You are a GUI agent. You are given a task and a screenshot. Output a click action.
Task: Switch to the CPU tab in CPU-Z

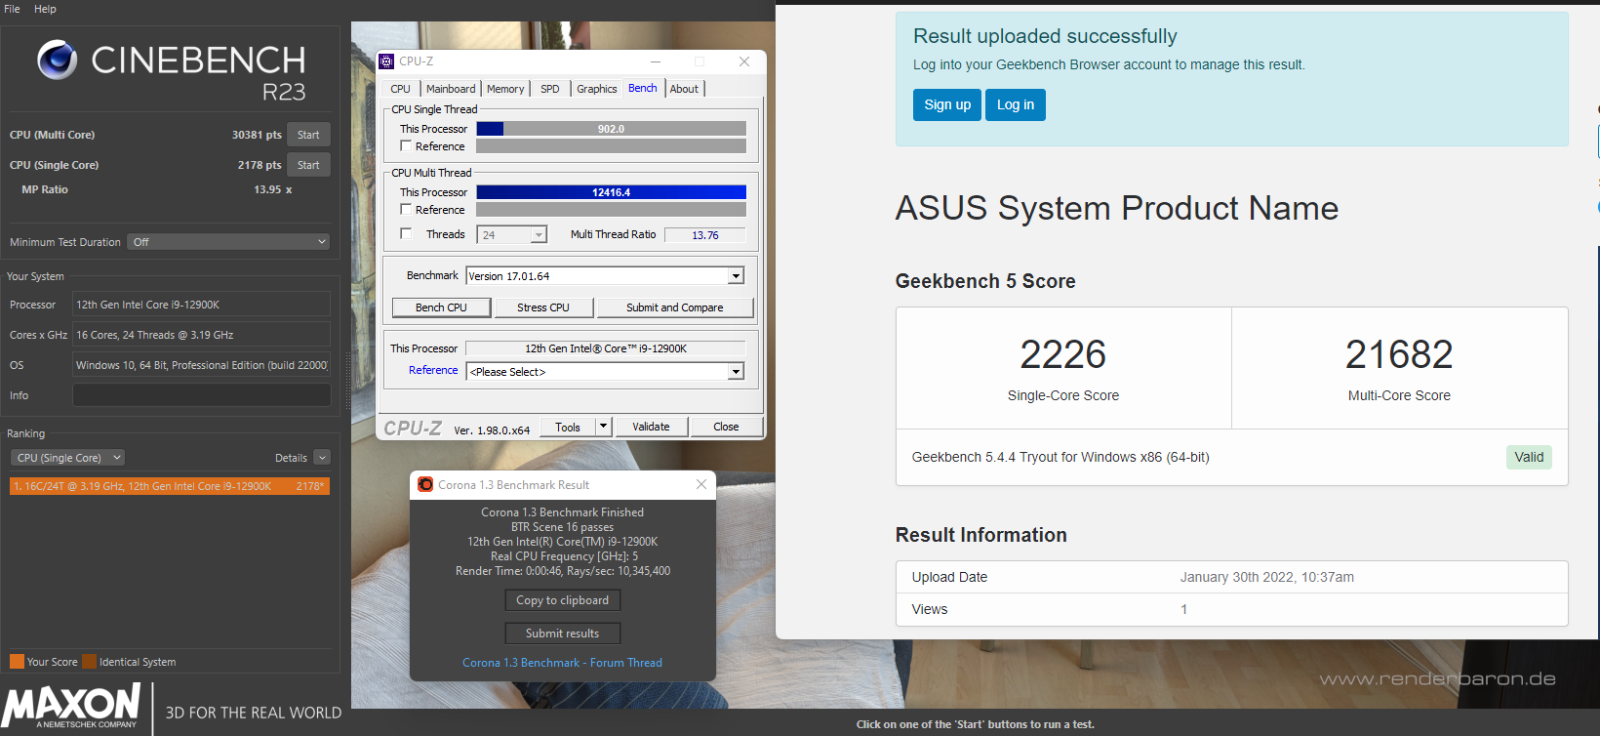click(x=400, y=89)
